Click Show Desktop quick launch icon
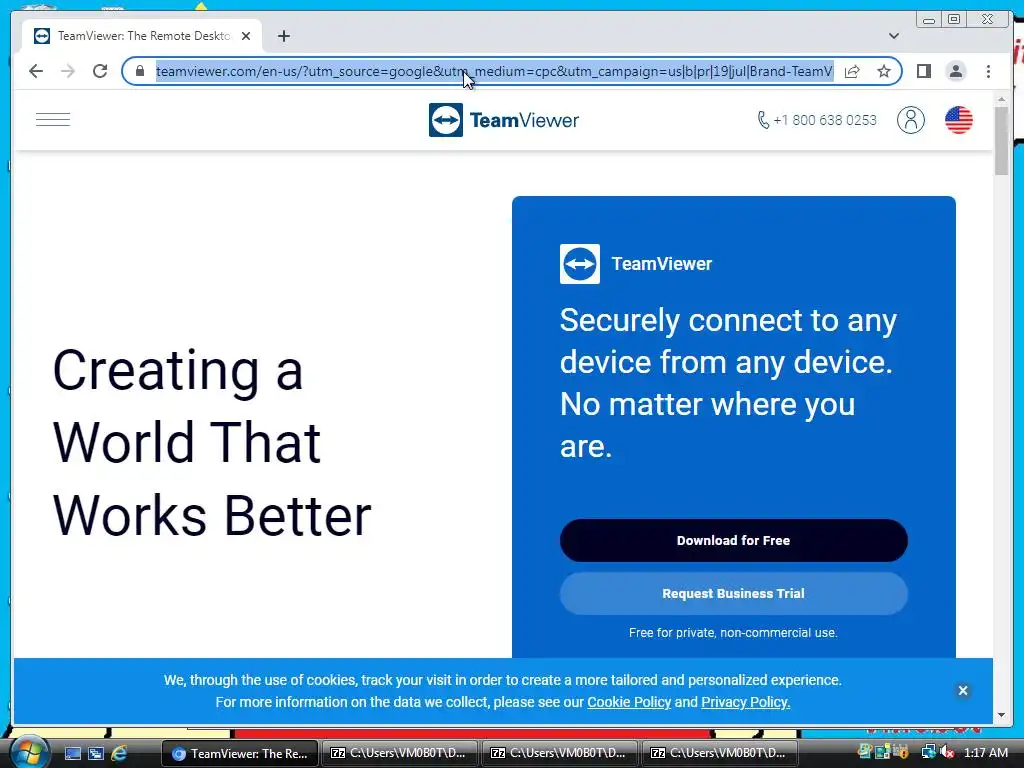 click(72, 753)
